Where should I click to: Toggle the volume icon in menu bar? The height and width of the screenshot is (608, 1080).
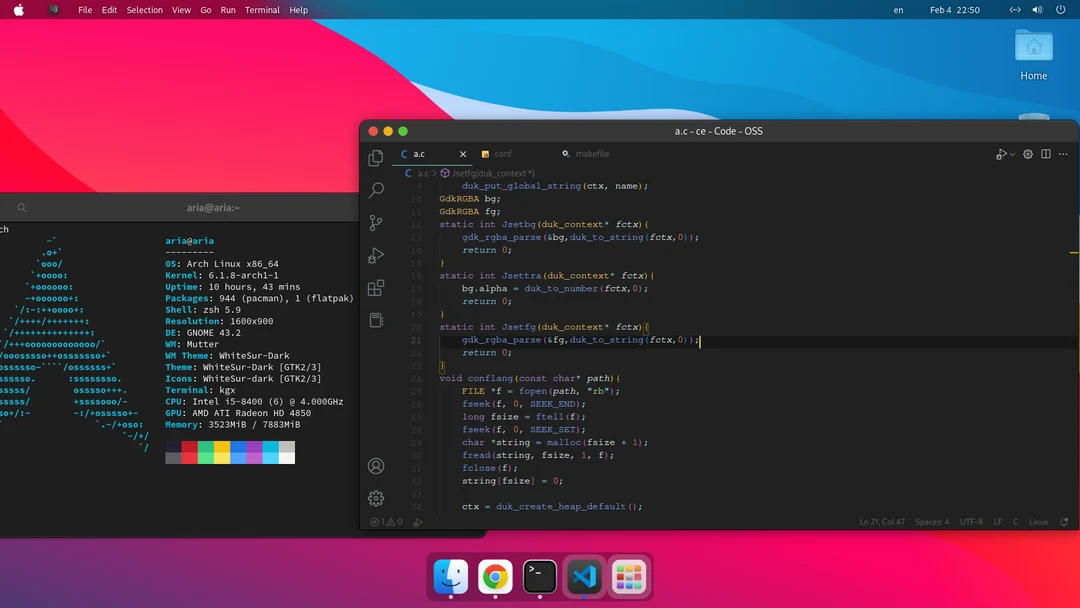click(x=1035, y=10)
